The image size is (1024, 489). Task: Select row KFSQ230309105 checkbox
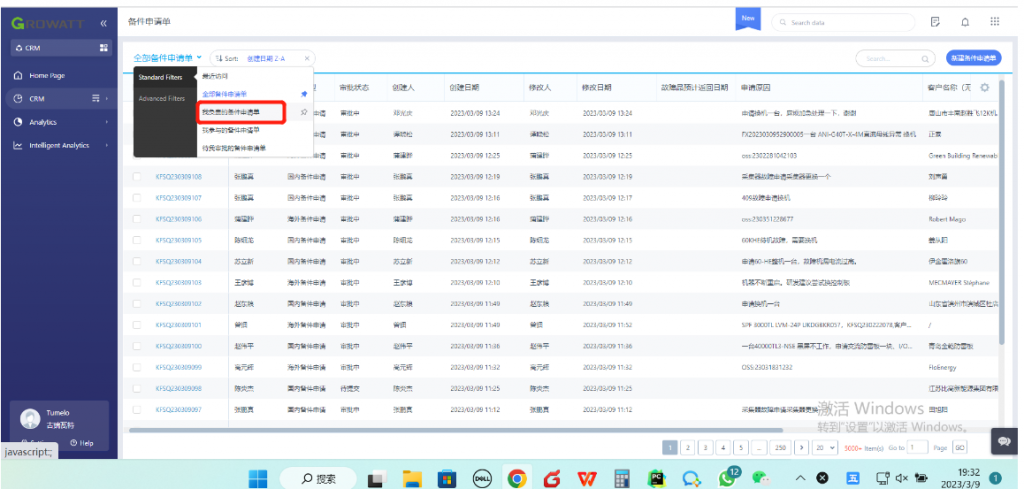tap(136, 240)
